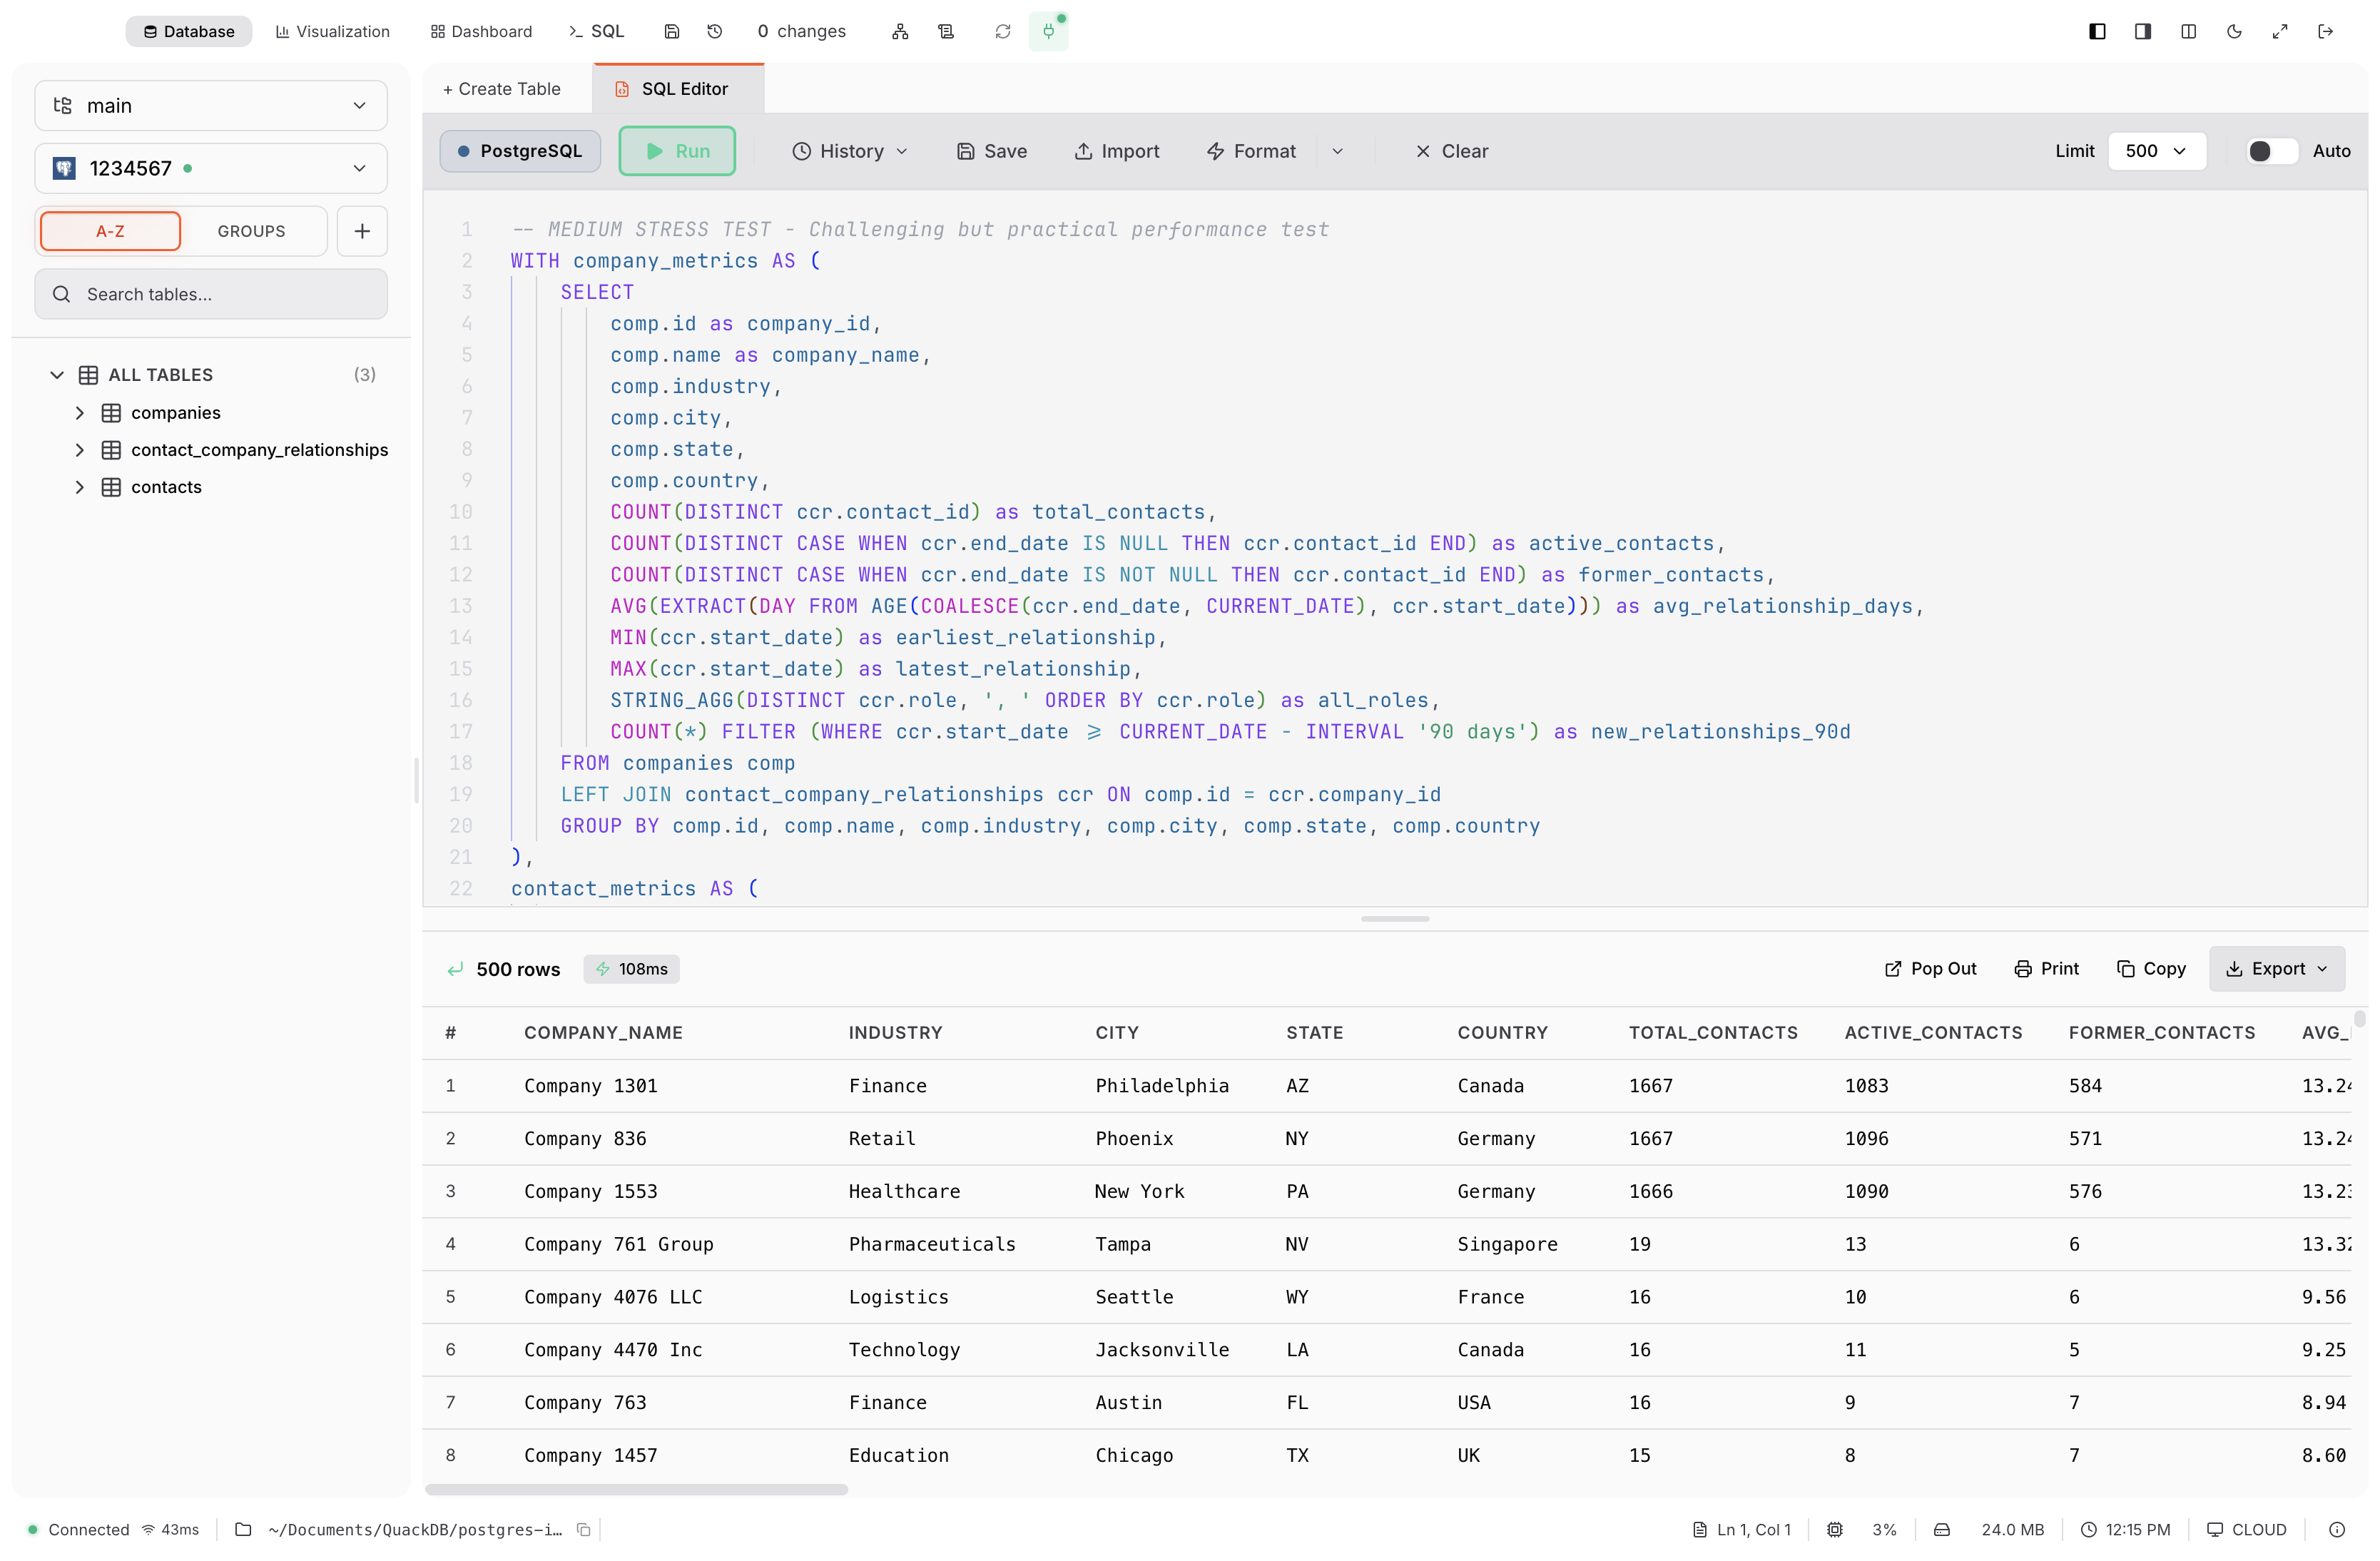2380x1561 pixels.
Task: Switch to the Database tab
Action: pyautogui.click(x=188, y=31)
